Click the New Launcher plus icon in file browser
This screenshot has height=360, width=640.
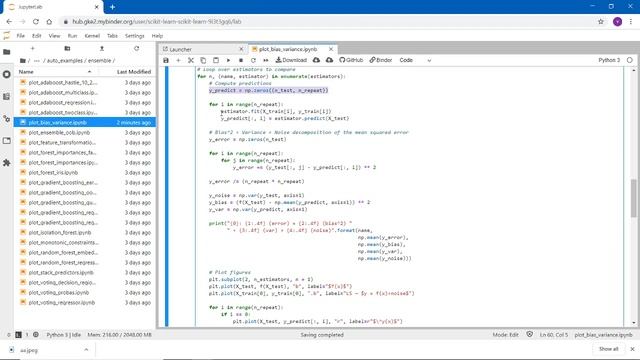[x=33, y=49]
